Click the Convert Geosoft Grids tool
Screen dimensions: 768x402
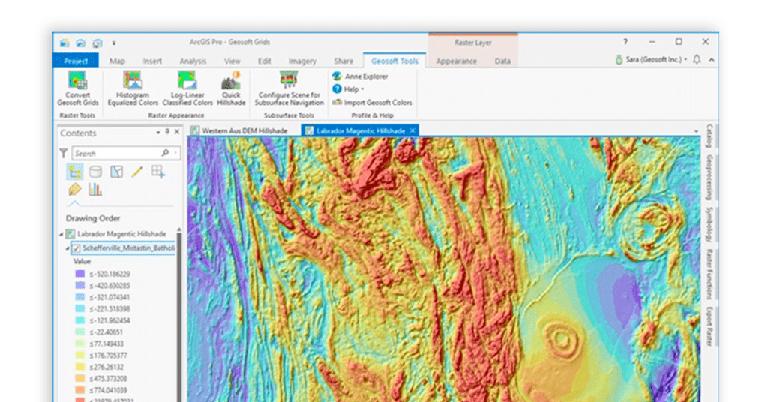[77, 89]
